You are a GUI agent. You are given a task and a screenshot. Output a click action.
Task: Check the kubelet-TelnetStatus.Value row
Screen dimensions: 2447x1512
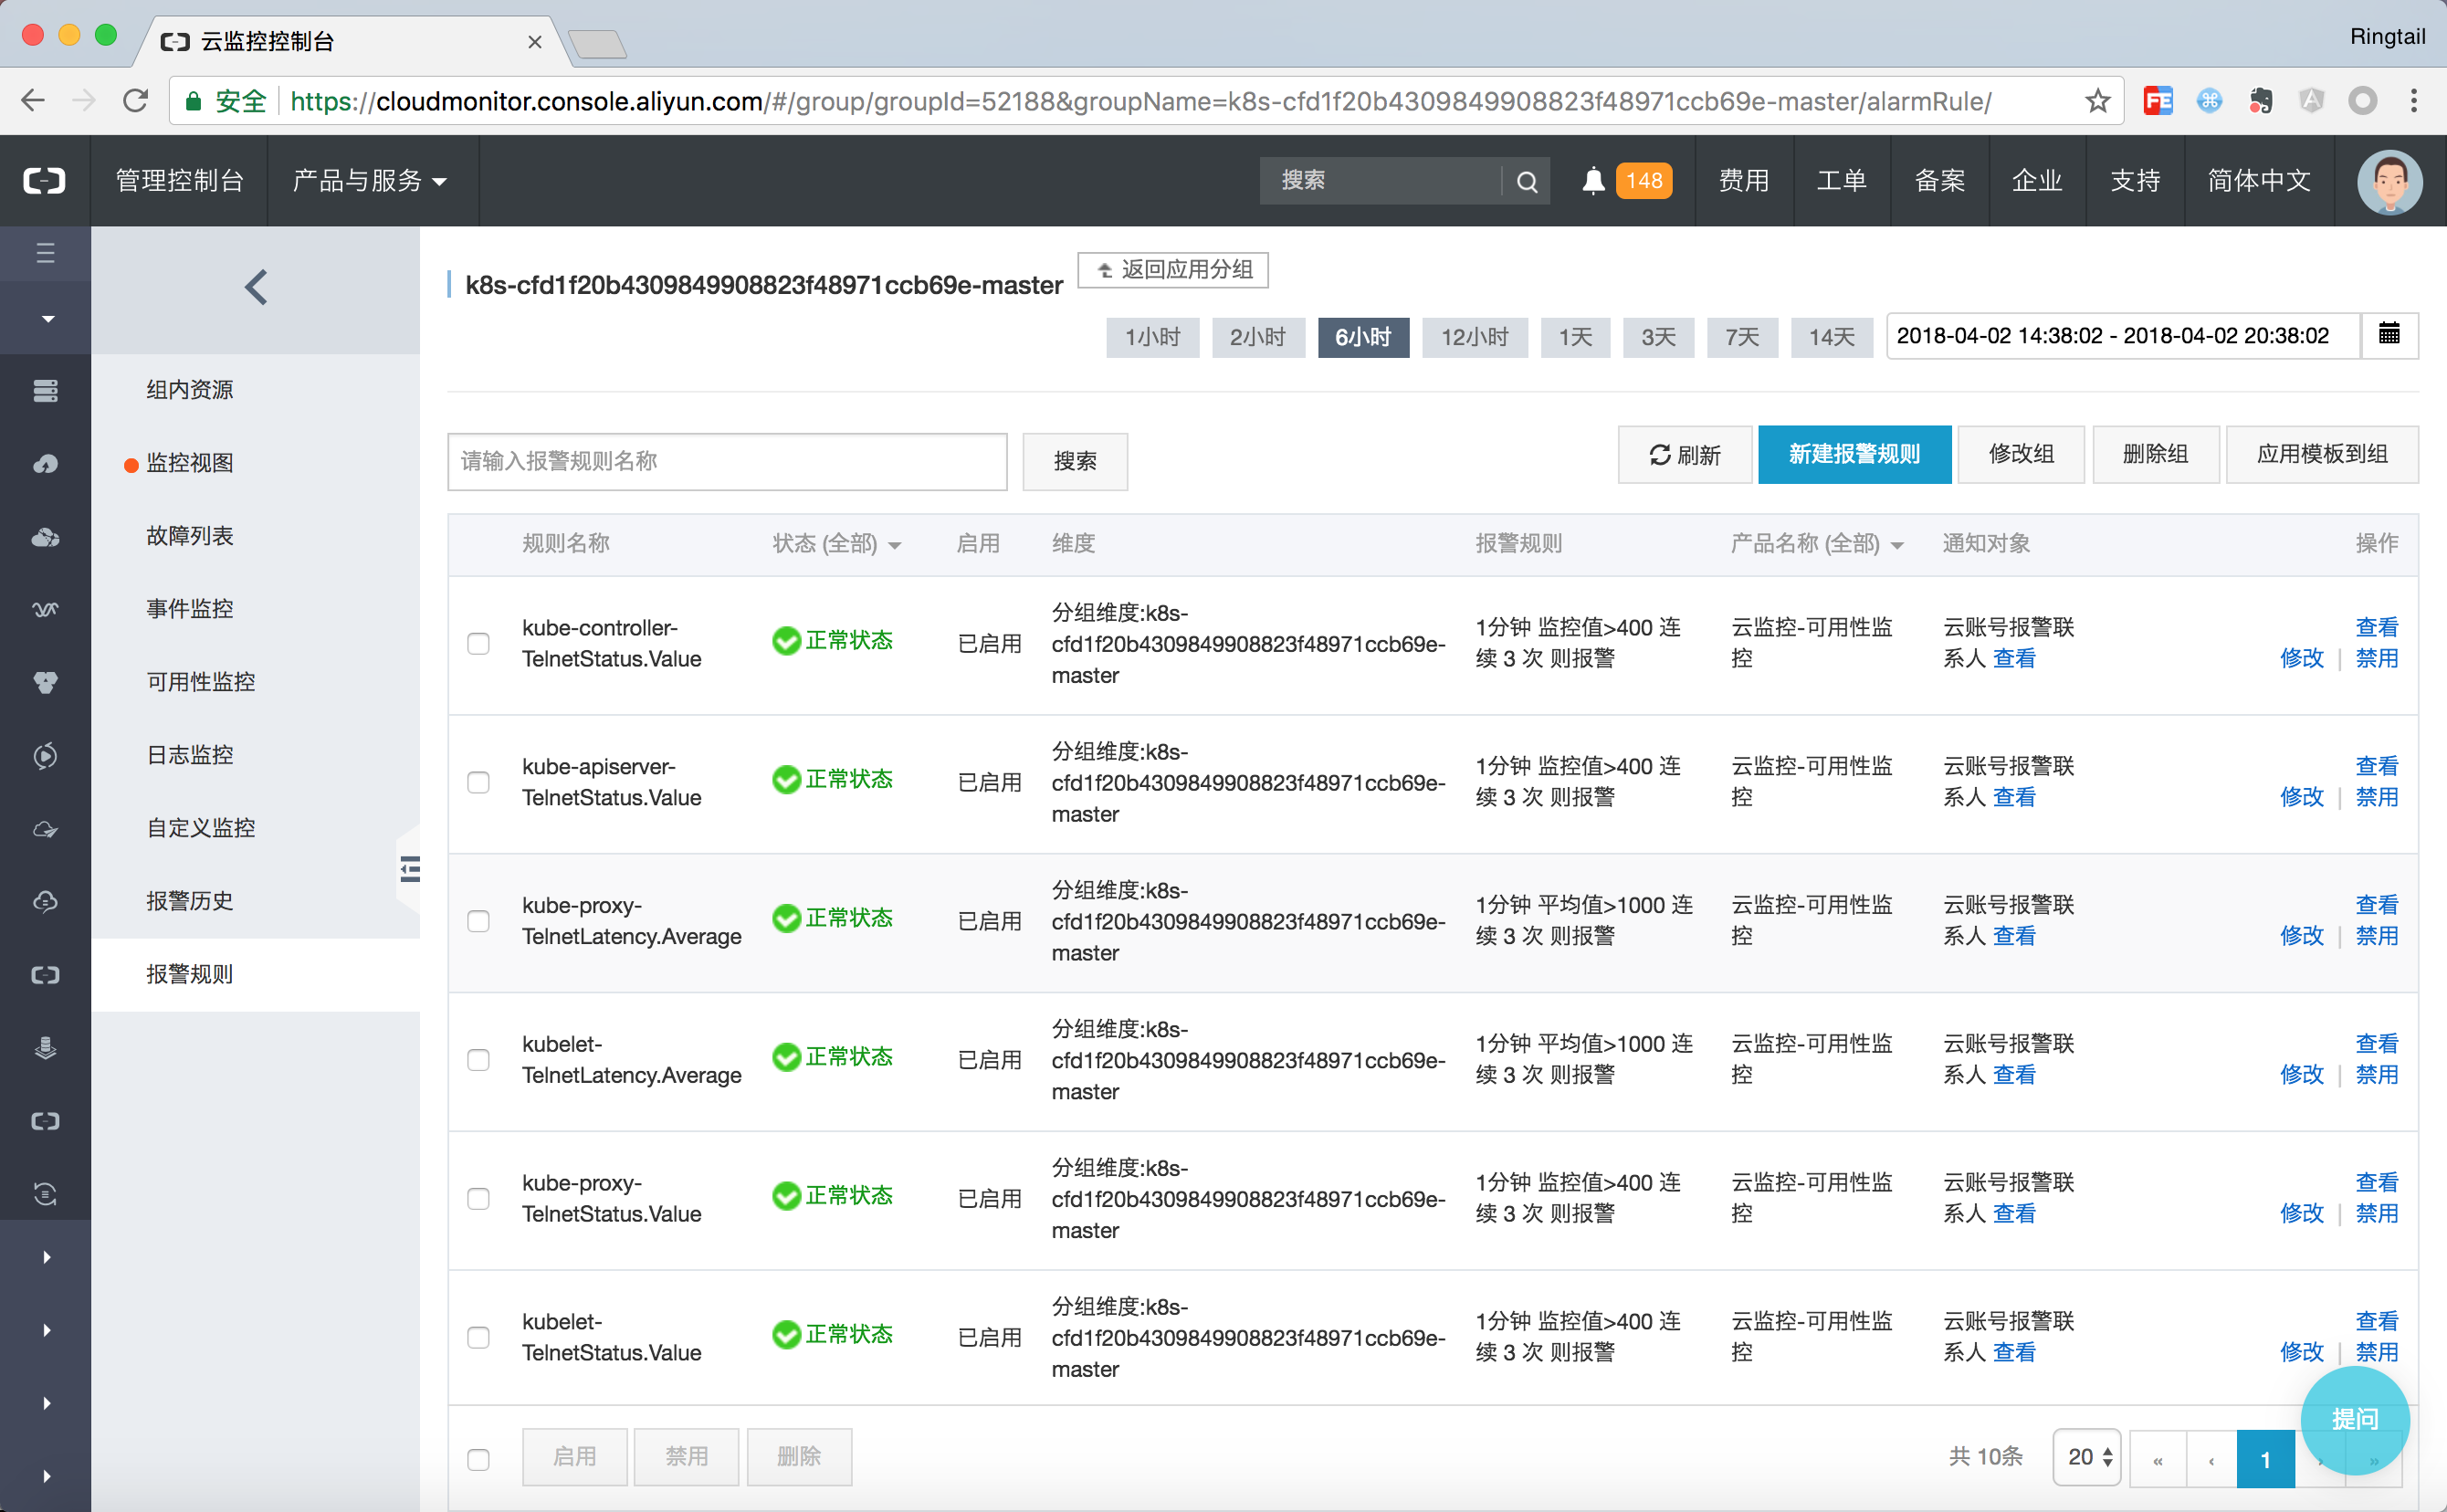(478, 1338)
